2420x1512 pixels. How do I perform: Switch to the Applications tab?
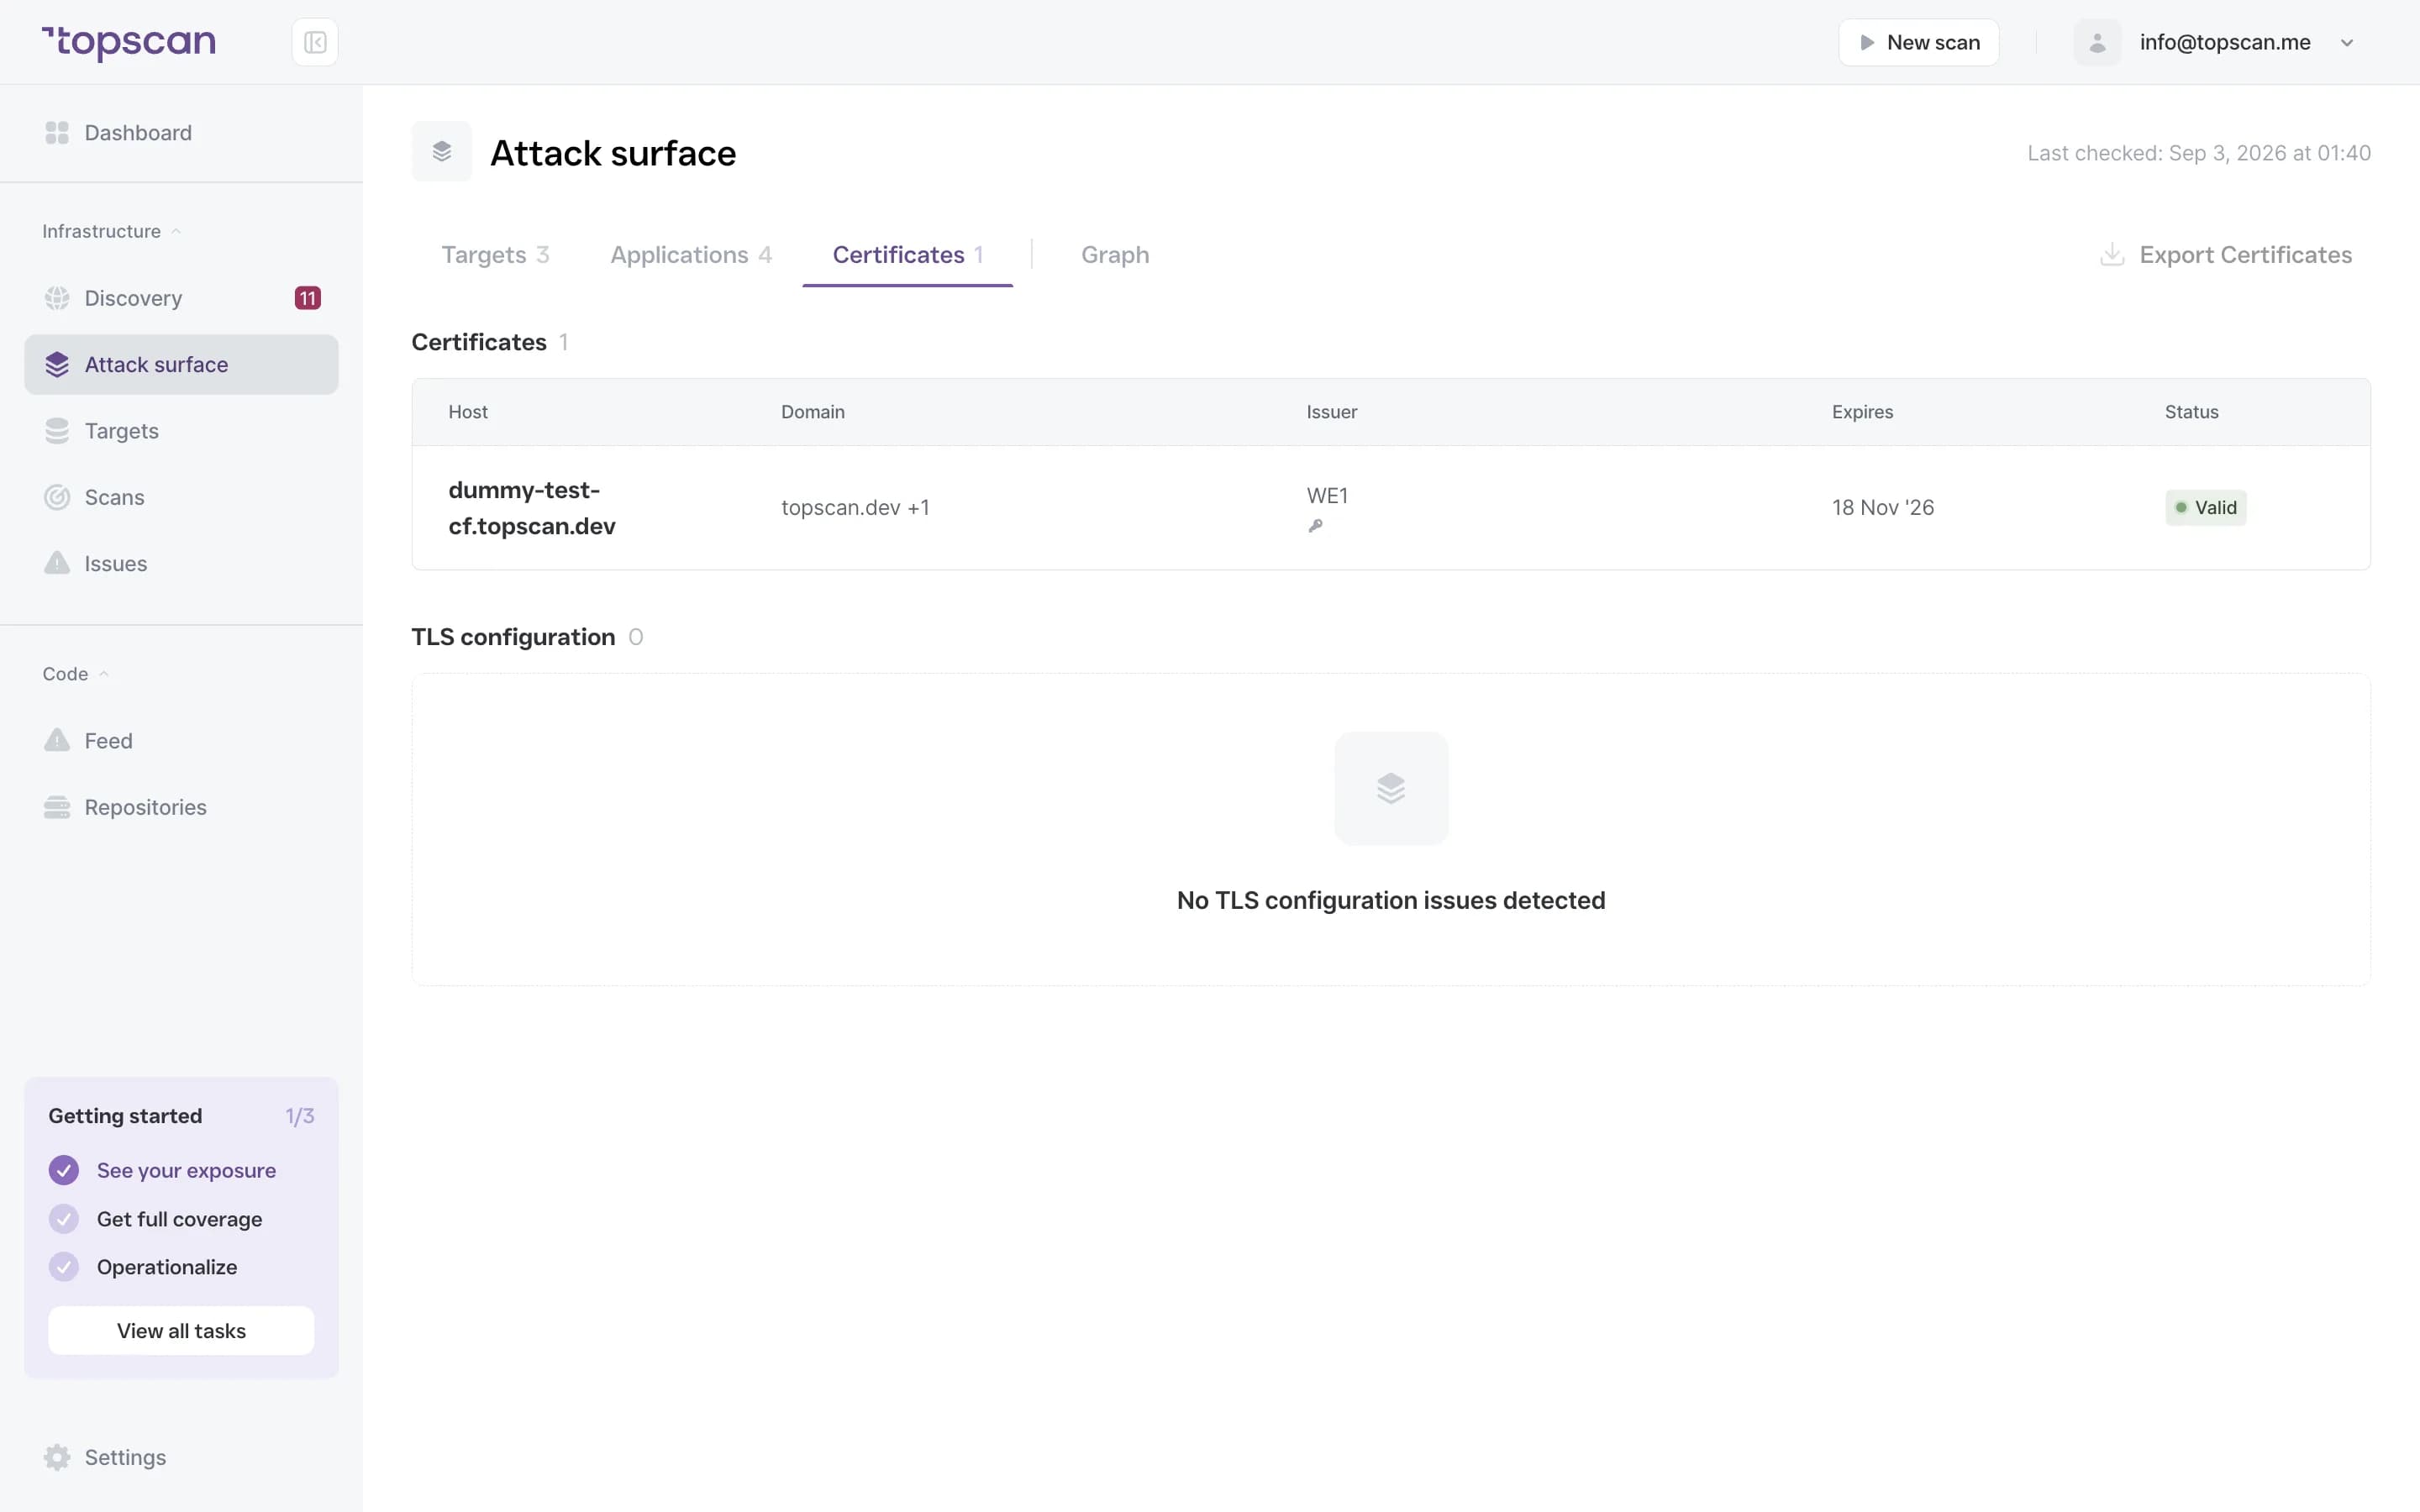pyautogui.click(x=691, y=255)
